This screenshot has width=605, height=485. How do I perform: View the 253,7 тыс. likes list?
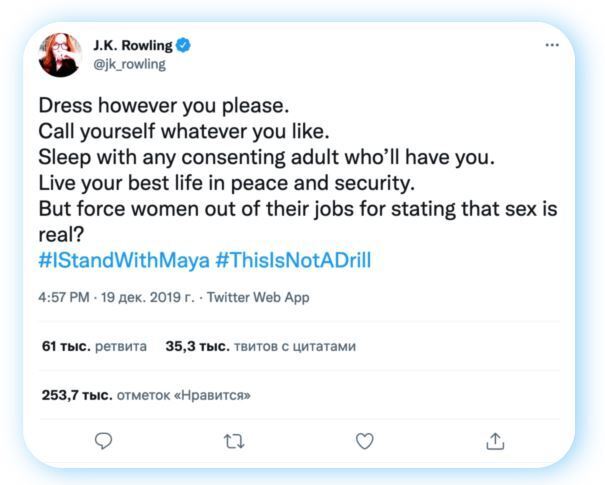(x=146, y=395)
